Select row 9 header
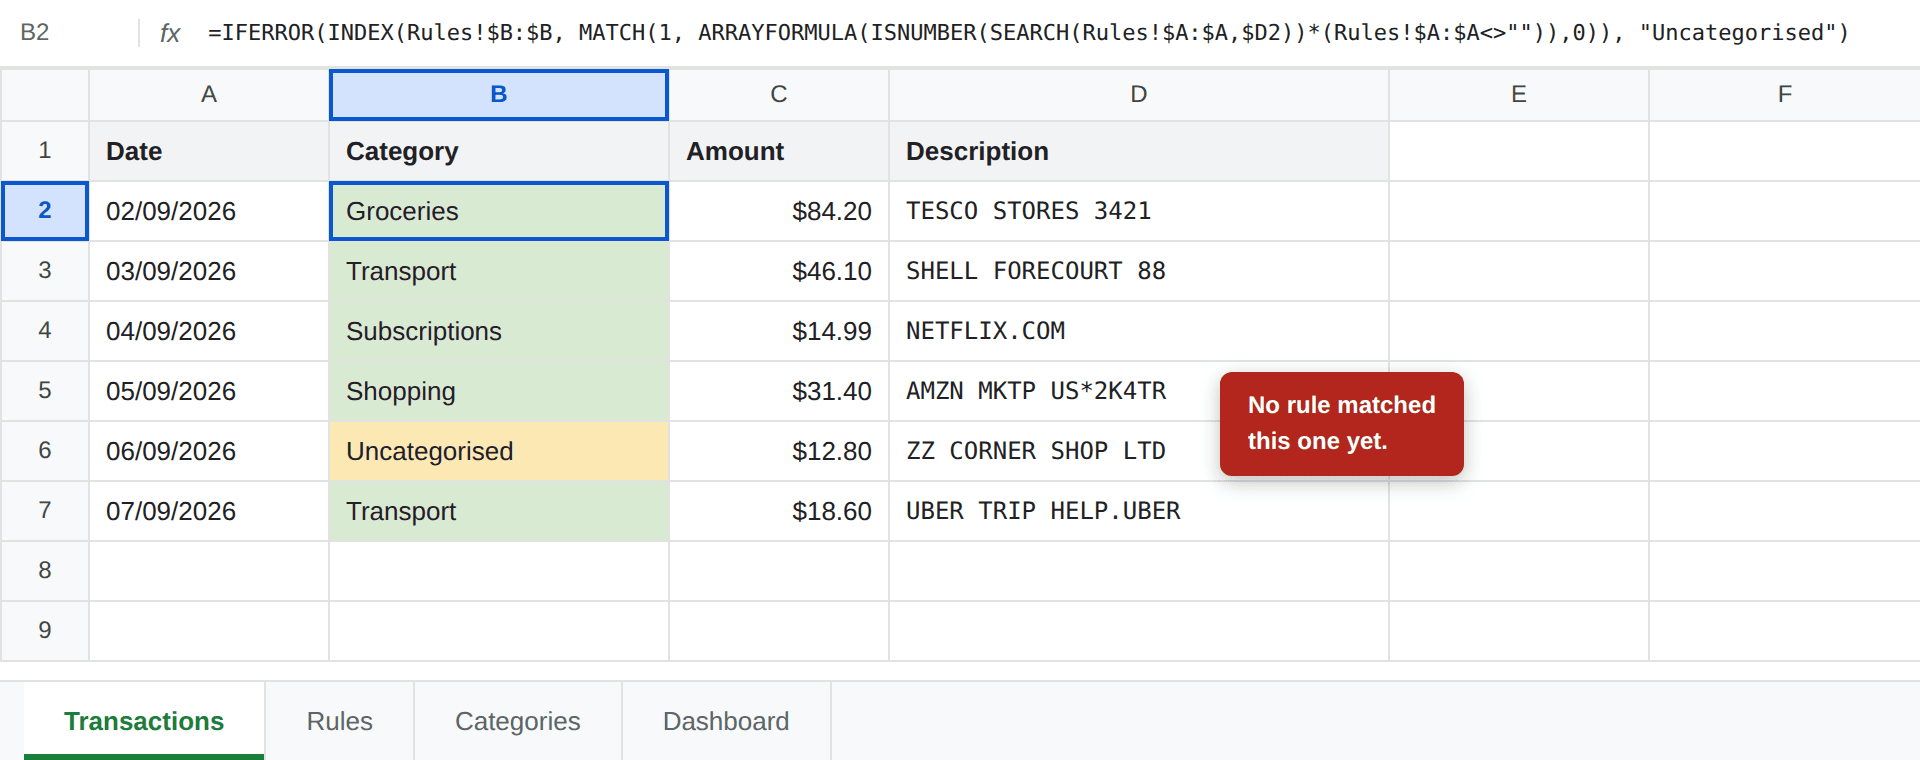Screen dimensions: 1920x760 click(45, 631)
